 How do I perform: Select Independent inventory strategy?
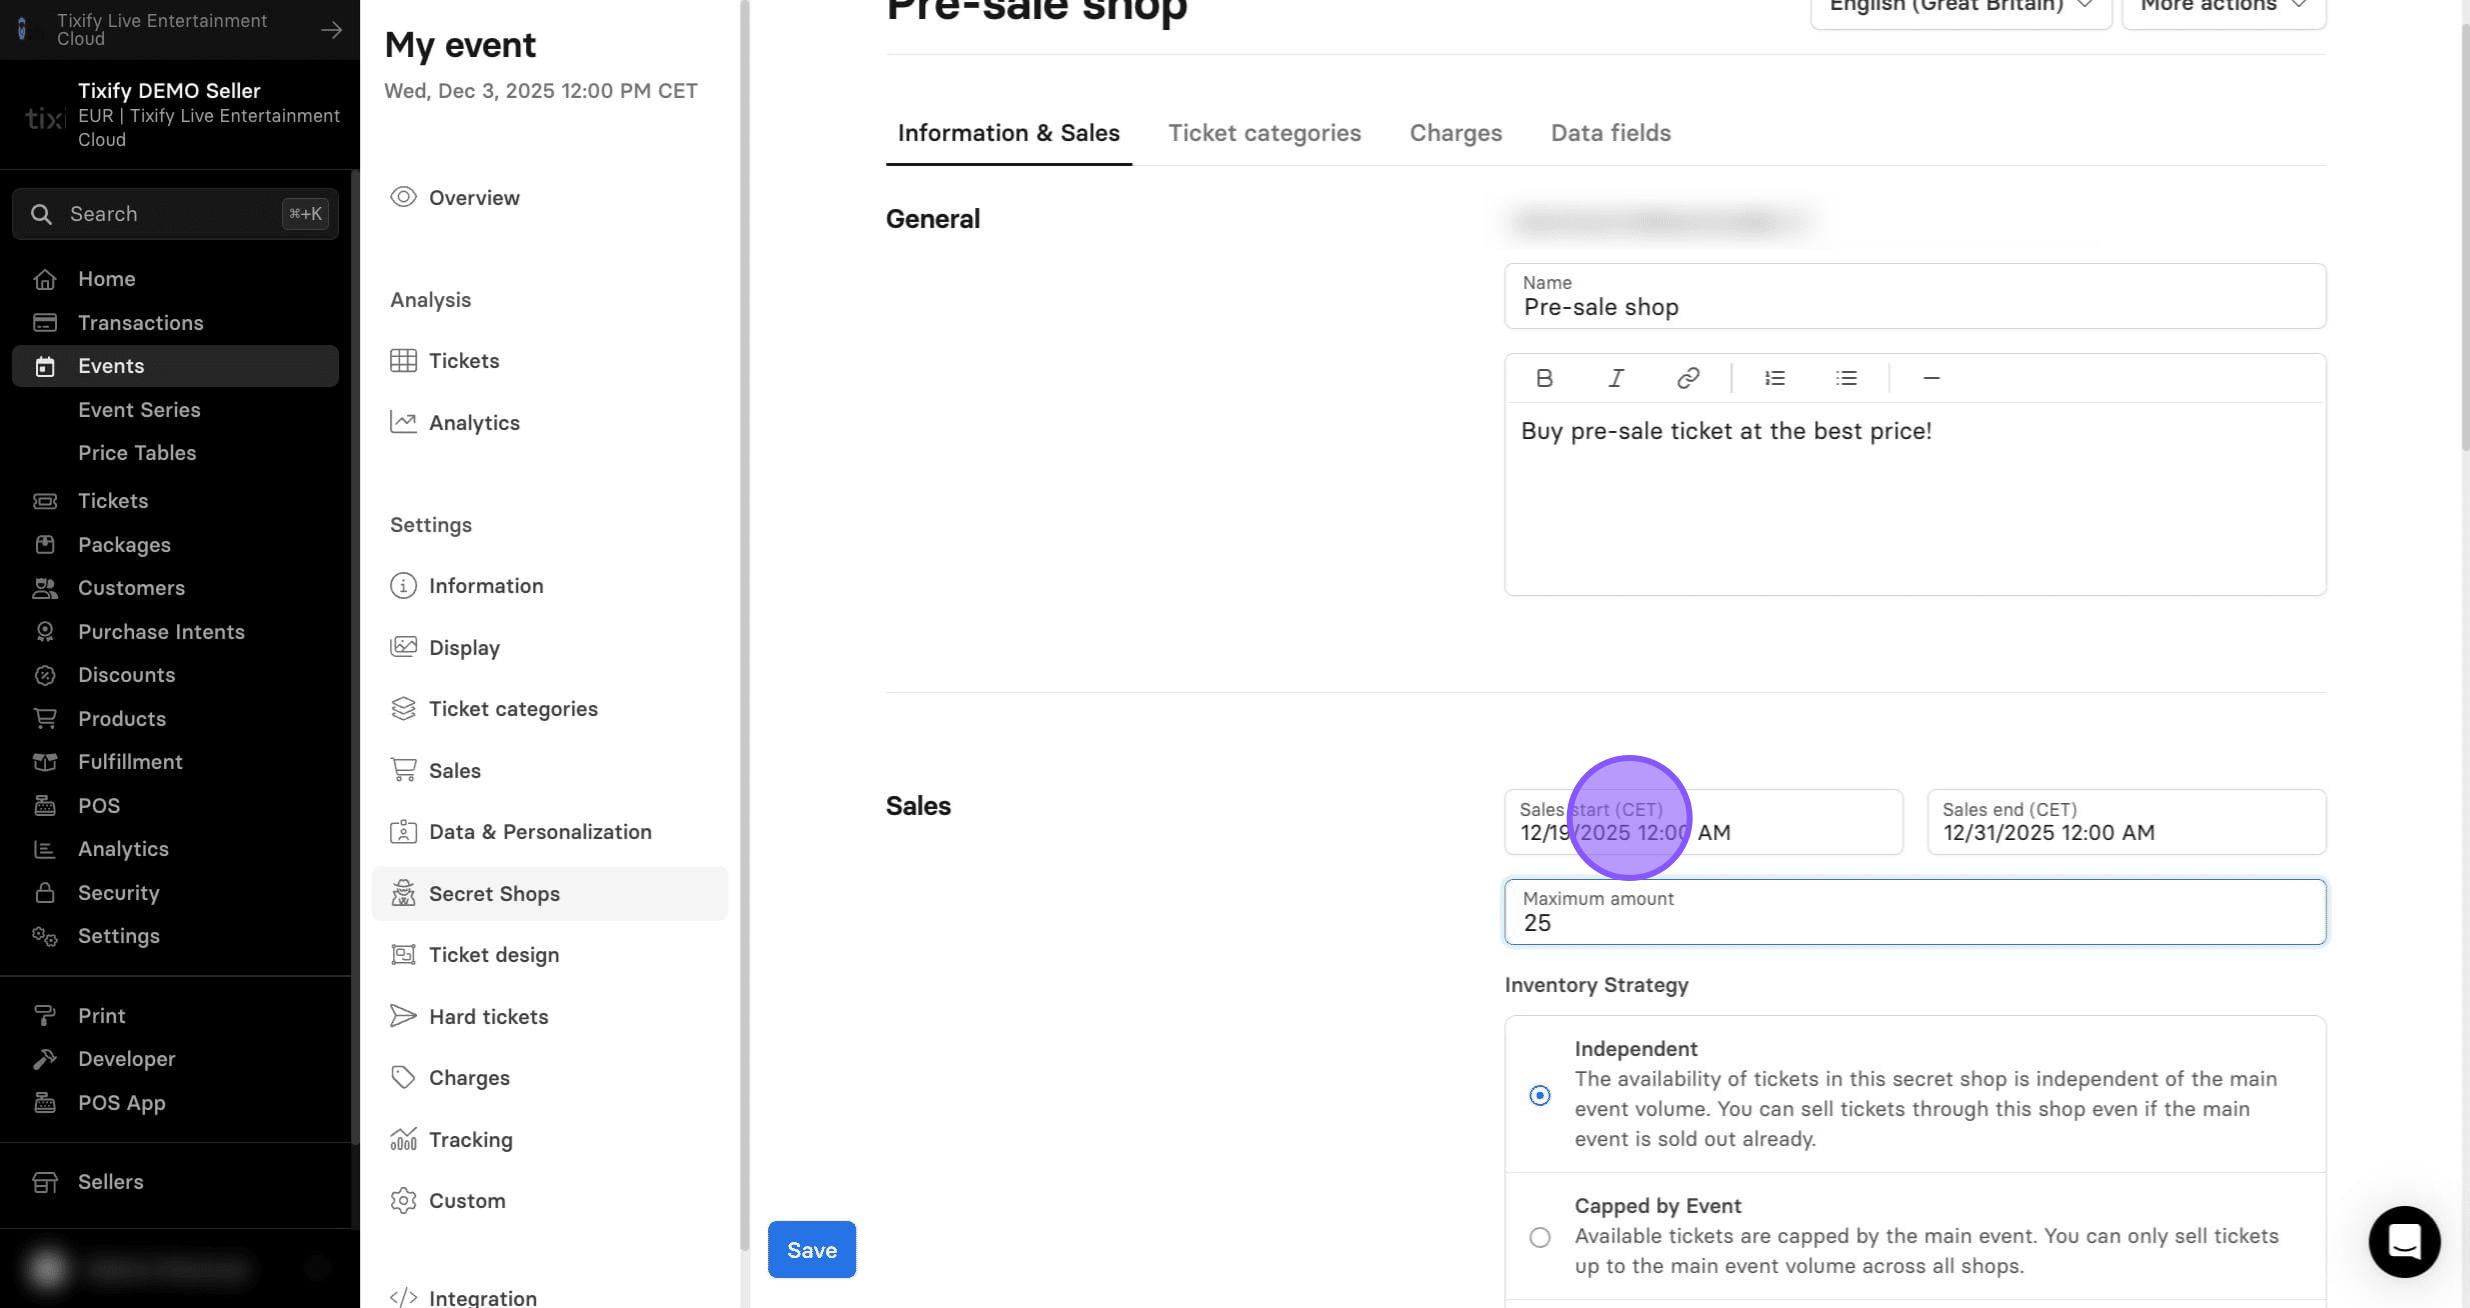1540,1095
